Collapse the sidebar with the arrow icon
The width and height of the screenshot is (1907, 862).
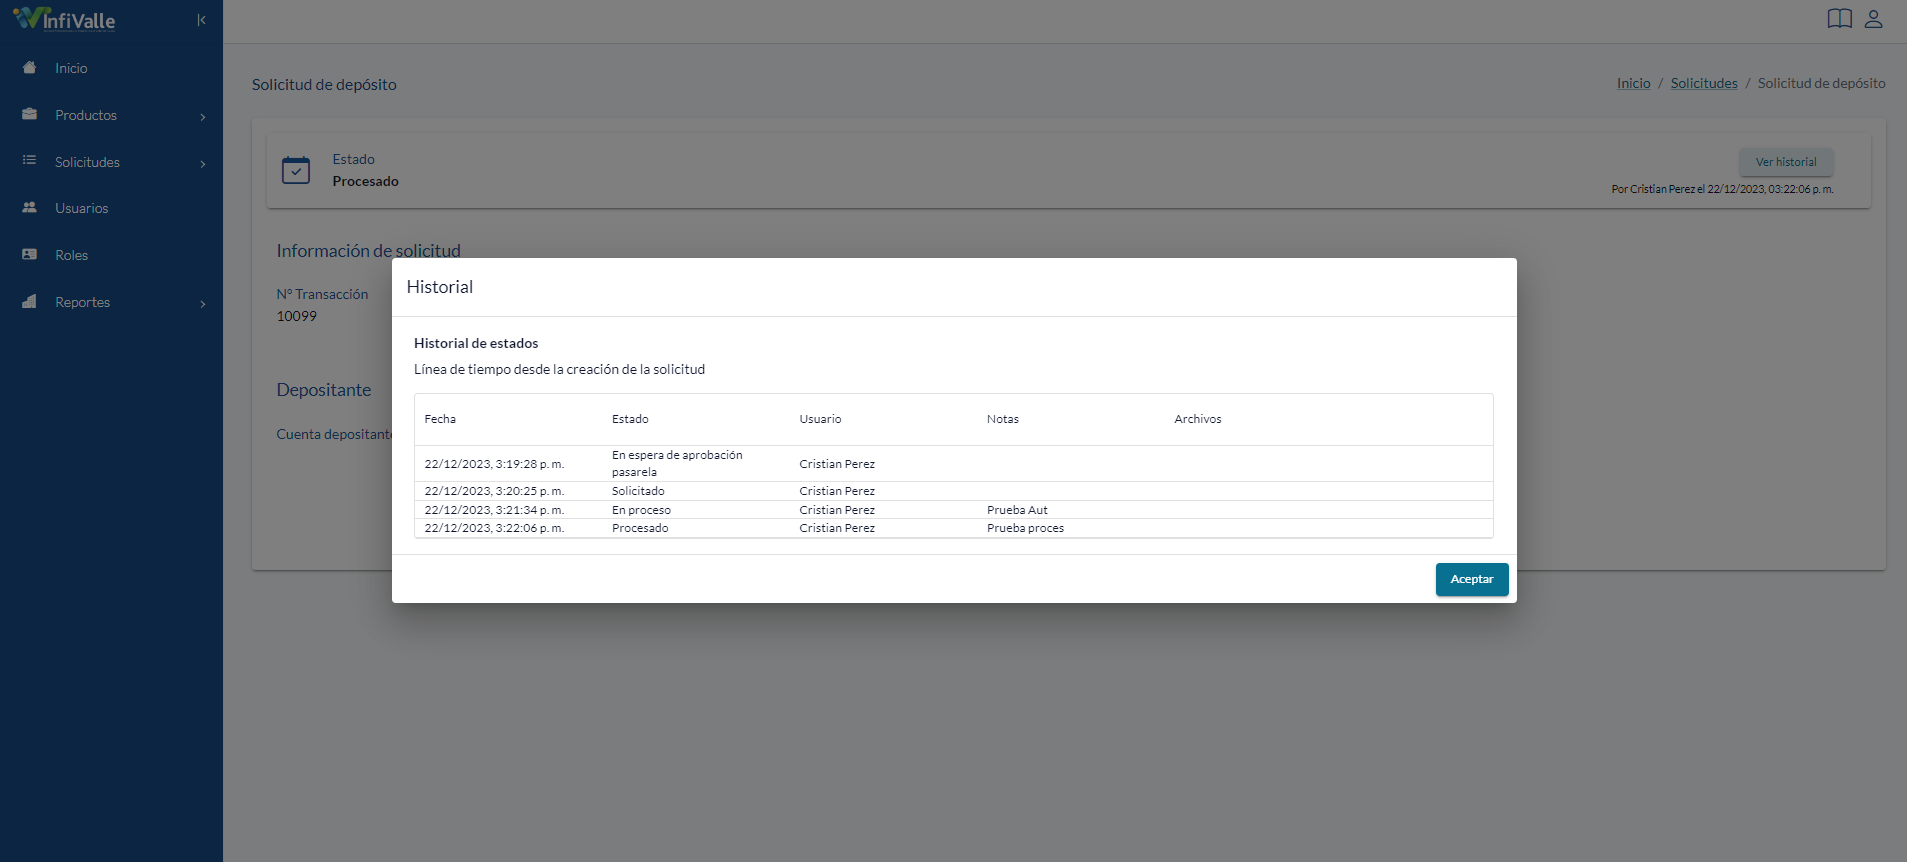point(201,20)
